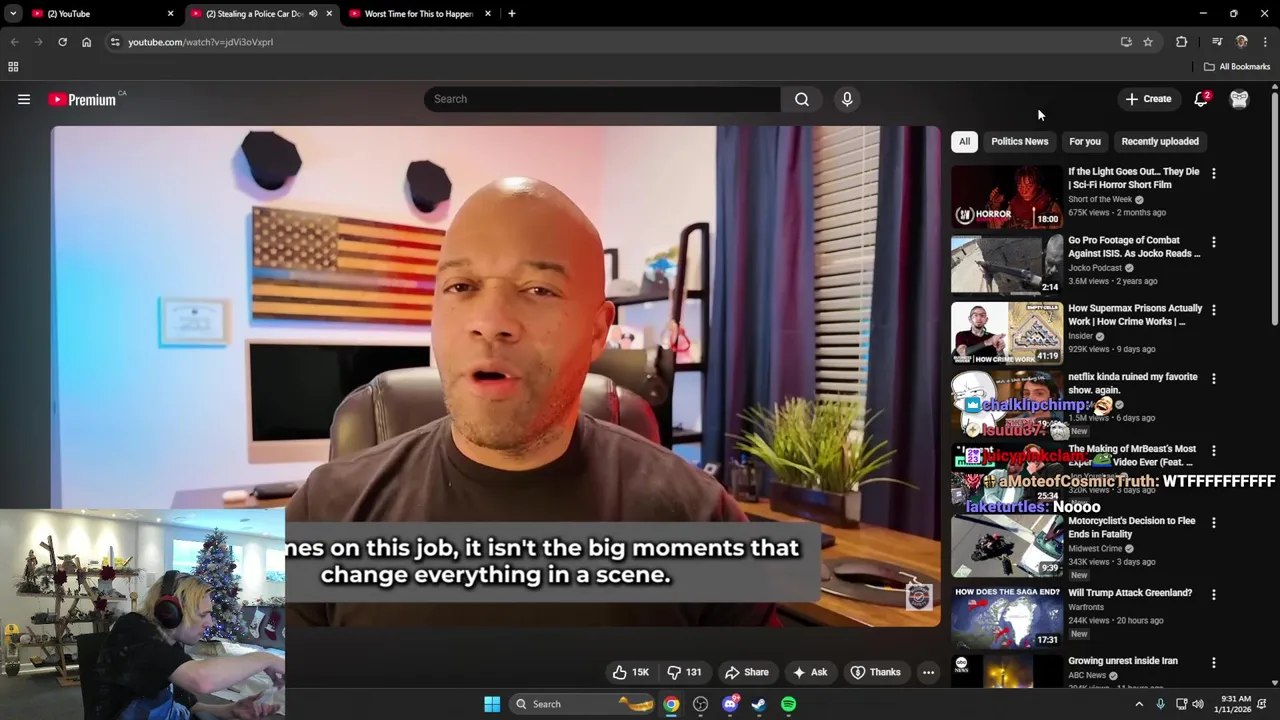Image resolution: width=1280 pixels, height=720 pixels.
Task: Open options for Go Pro Footage of Combat video
Action: point(1214,242)
